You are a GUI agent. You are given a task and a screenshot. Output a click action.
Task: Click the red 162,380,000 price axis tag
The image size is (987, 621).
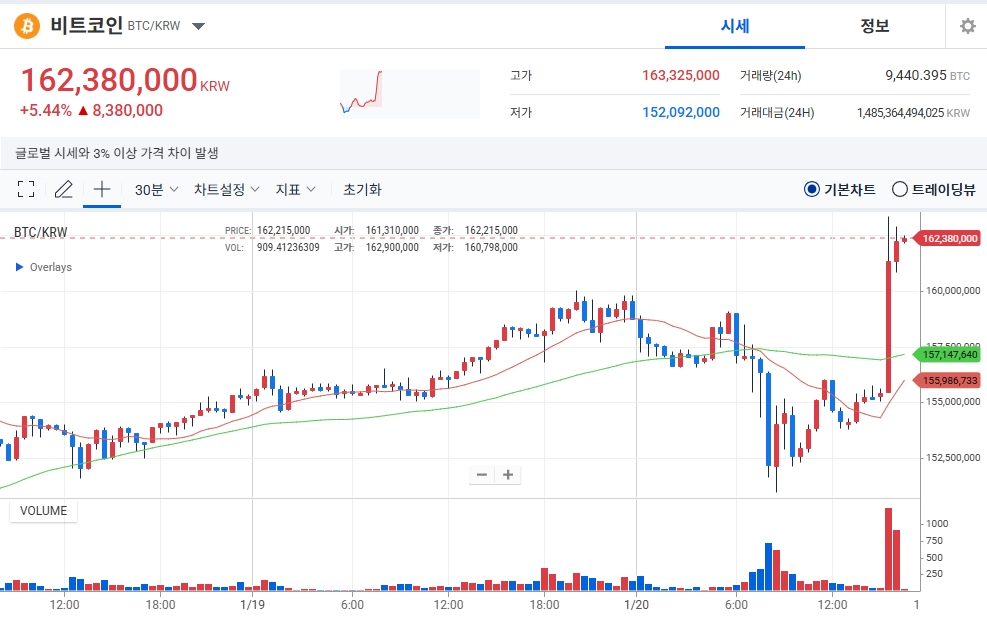tap(949, 238)
